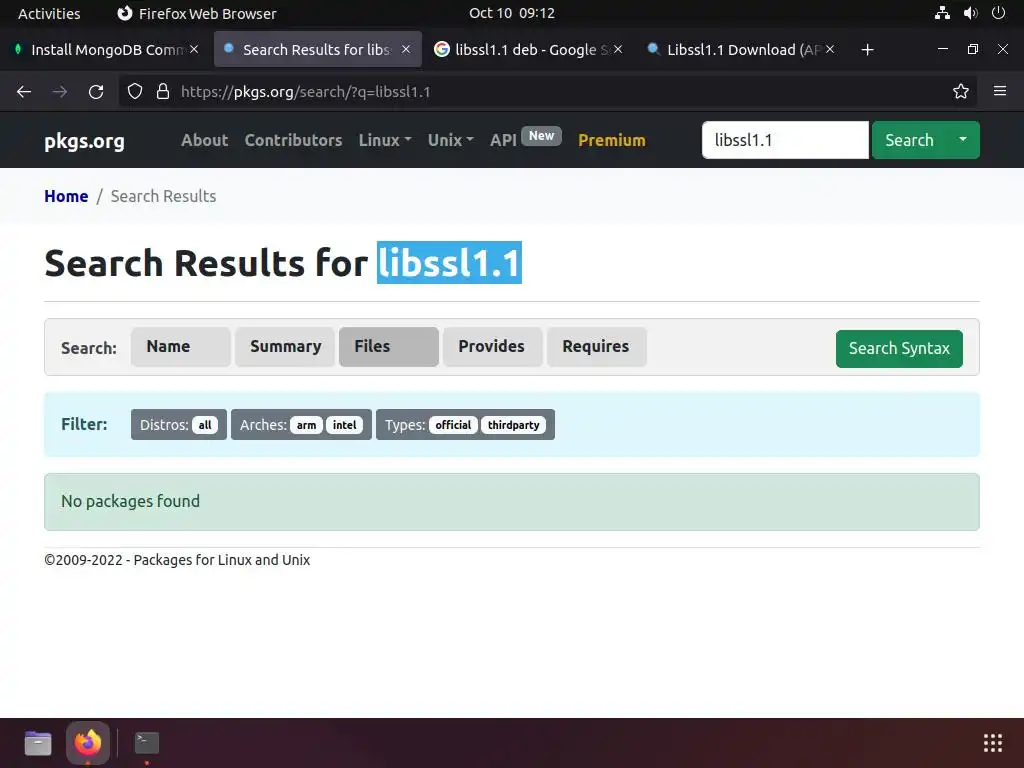Close the Search Results tab
The height and width of the screenshot is (768, 1024).
coord(406,50)
